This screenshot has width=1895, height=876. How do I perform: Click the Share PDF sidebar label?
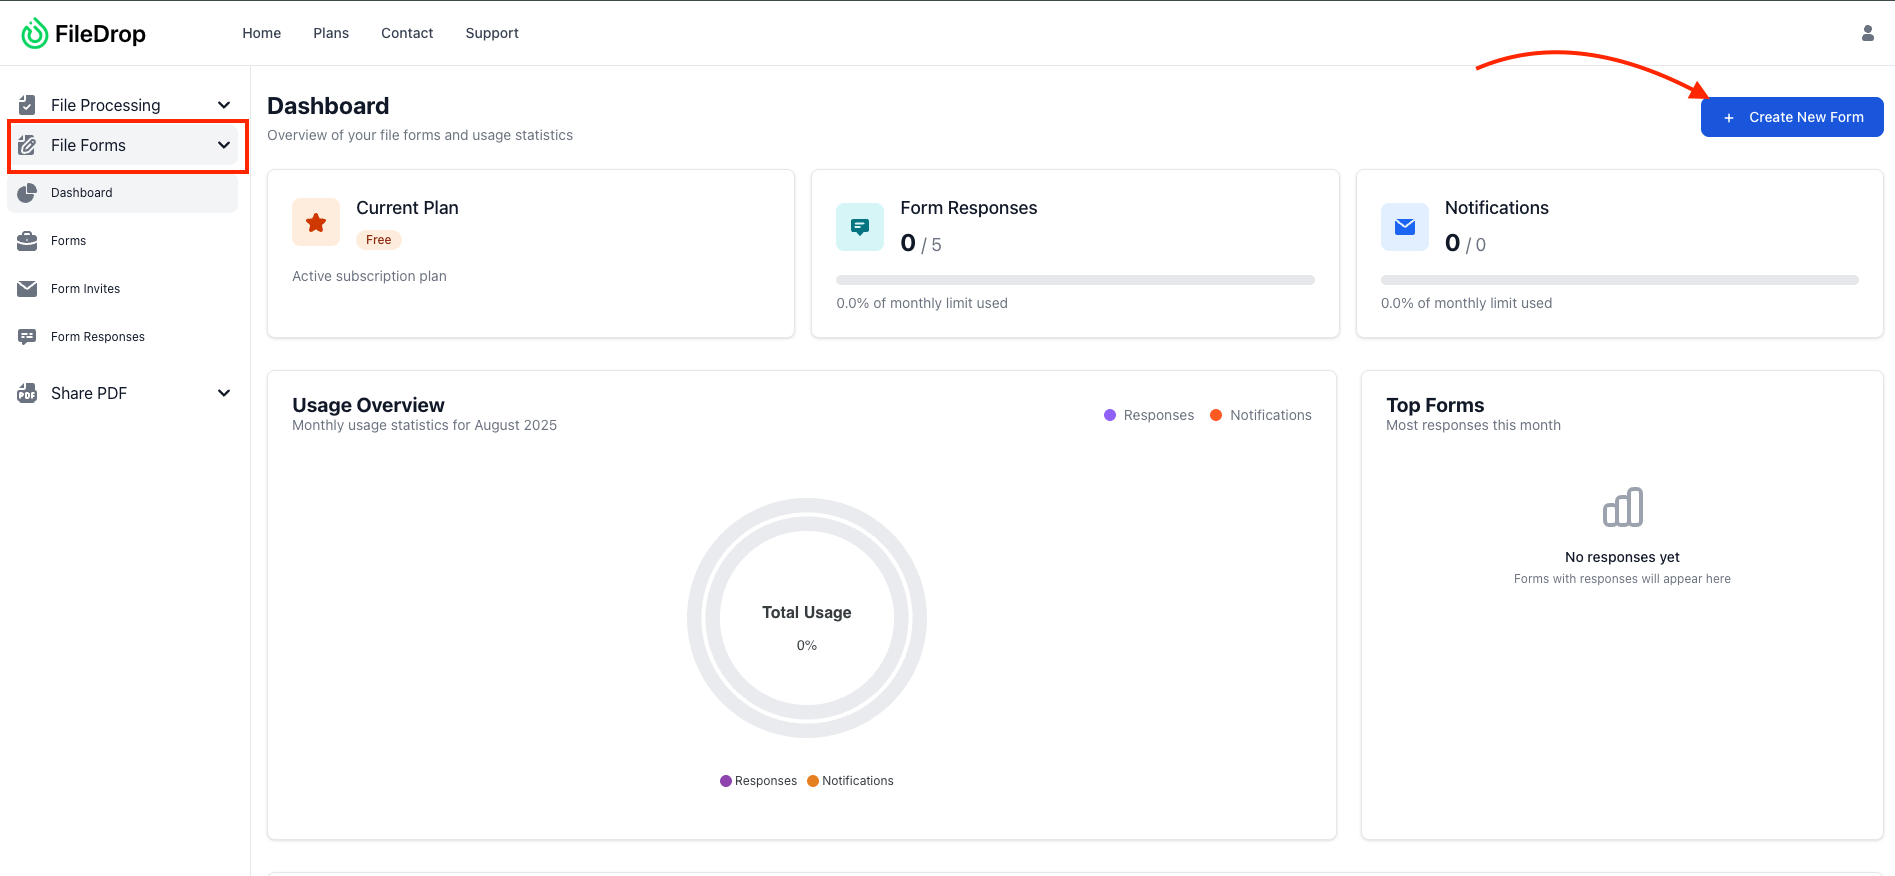pyautogui.click(x=89, y=393)
